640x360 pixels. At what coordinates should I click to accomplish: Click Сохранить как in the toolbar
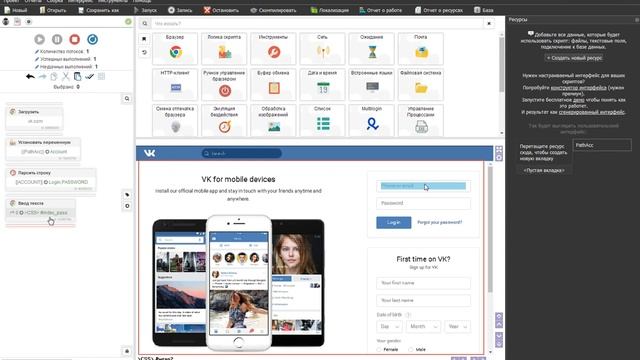pos(98,10)
